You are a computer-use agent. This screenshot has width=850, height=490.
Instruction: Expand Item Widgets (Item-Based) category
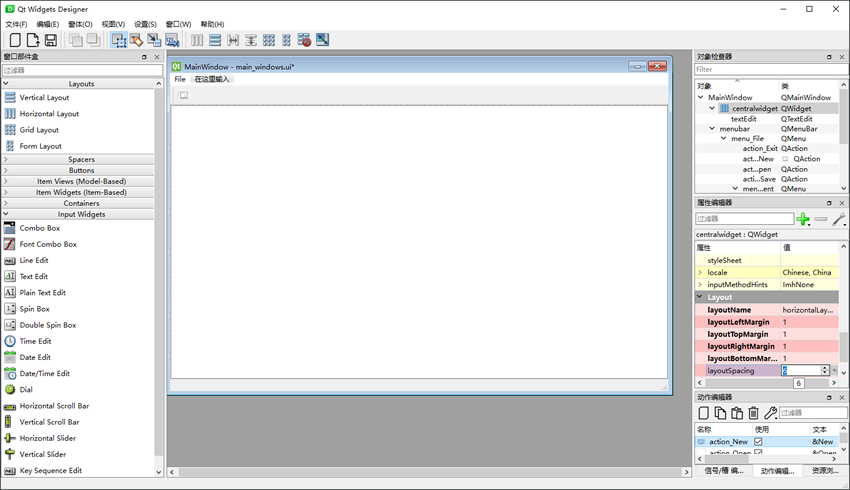tap(6, 192)
